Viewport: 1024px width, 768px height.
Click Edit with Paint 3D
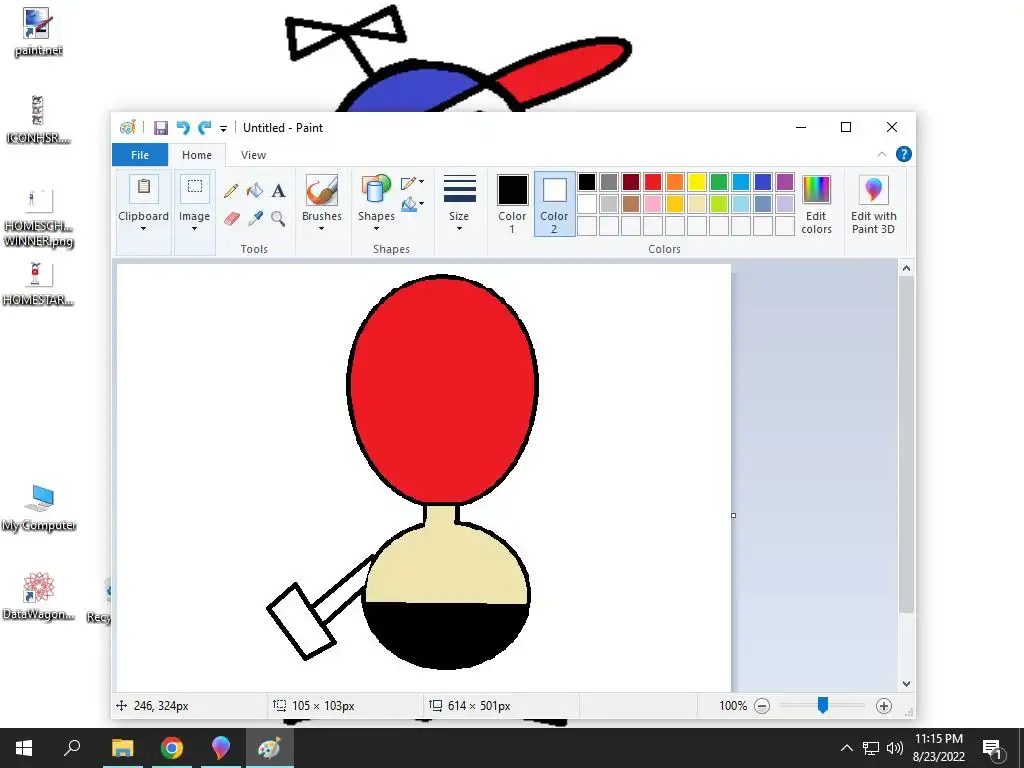874,205
